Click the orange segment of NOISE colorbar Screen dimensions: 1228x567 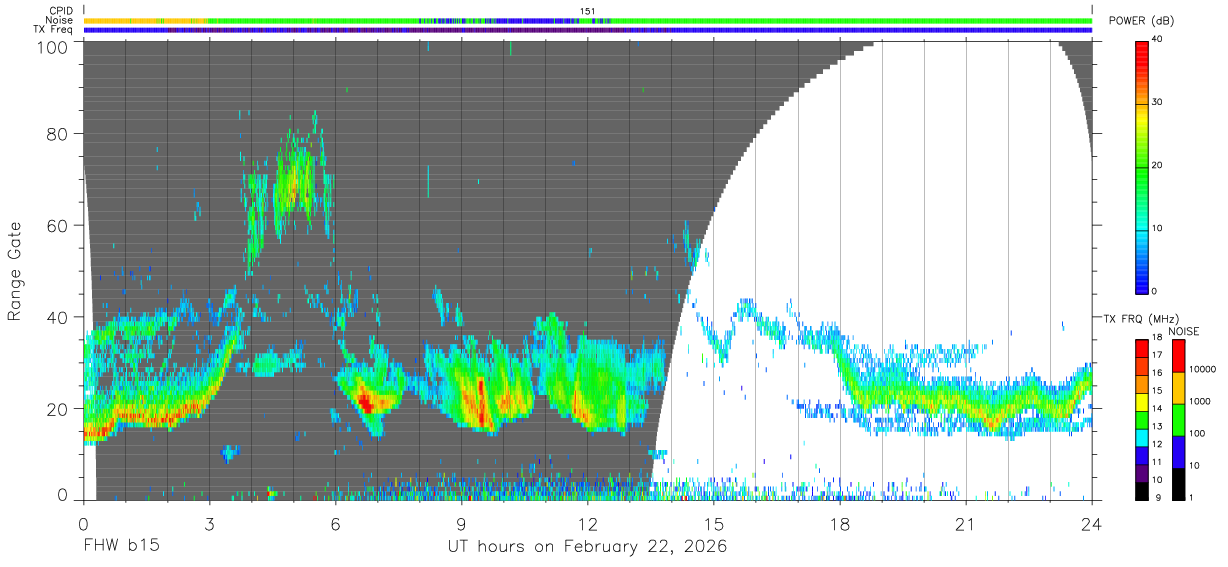point(1178,388)
